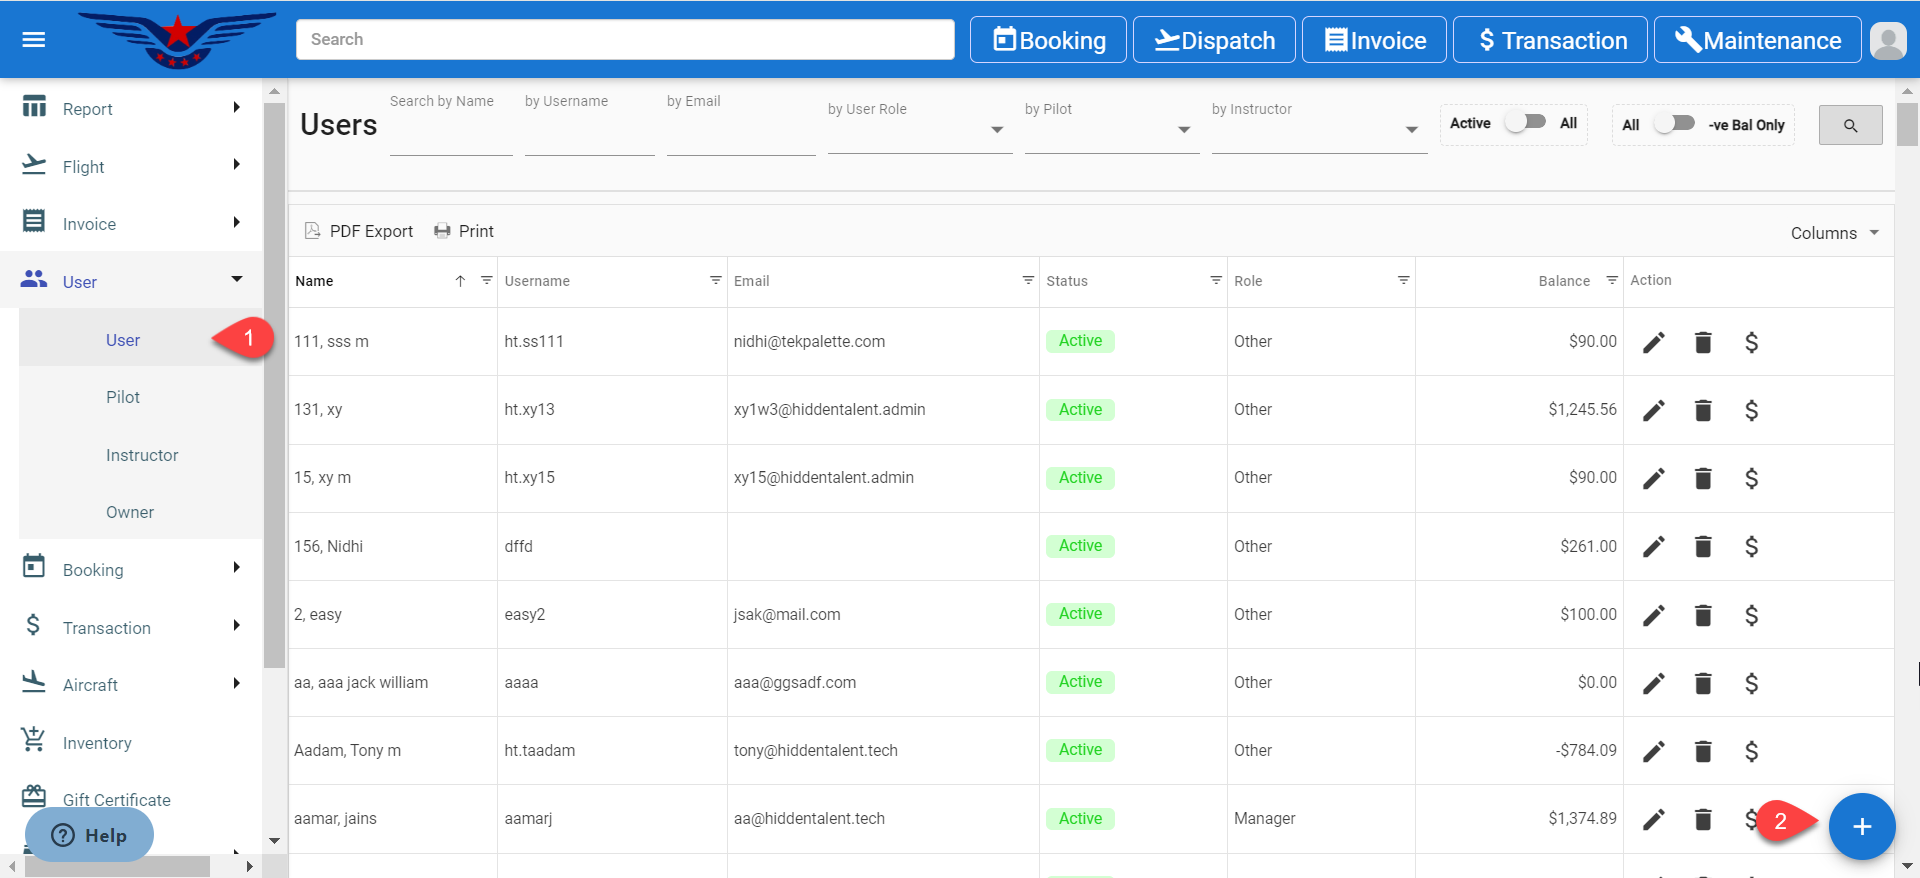Click the PDF Export button

(359, 231)
